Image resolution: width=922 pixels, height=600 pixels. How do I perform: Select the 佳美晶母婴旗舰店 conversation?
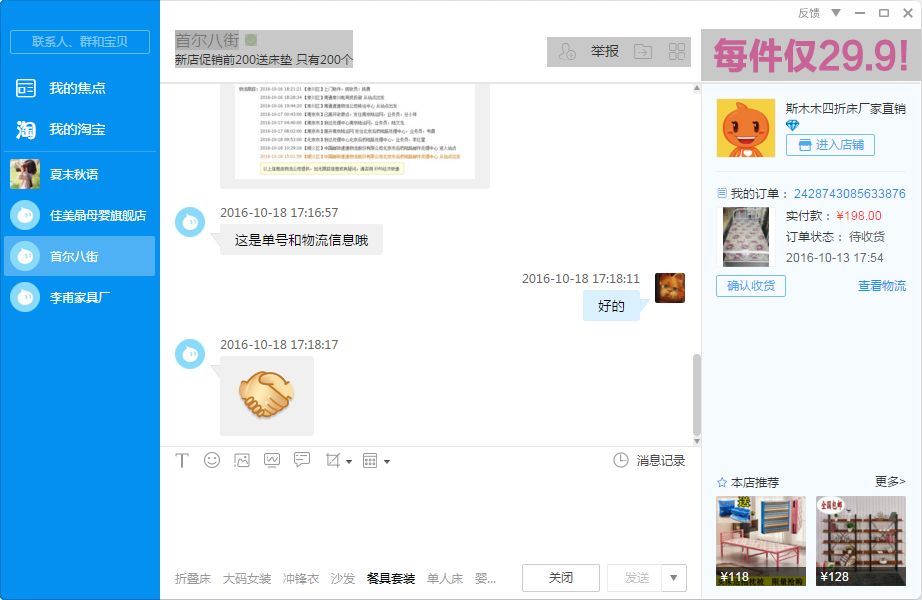80,215
